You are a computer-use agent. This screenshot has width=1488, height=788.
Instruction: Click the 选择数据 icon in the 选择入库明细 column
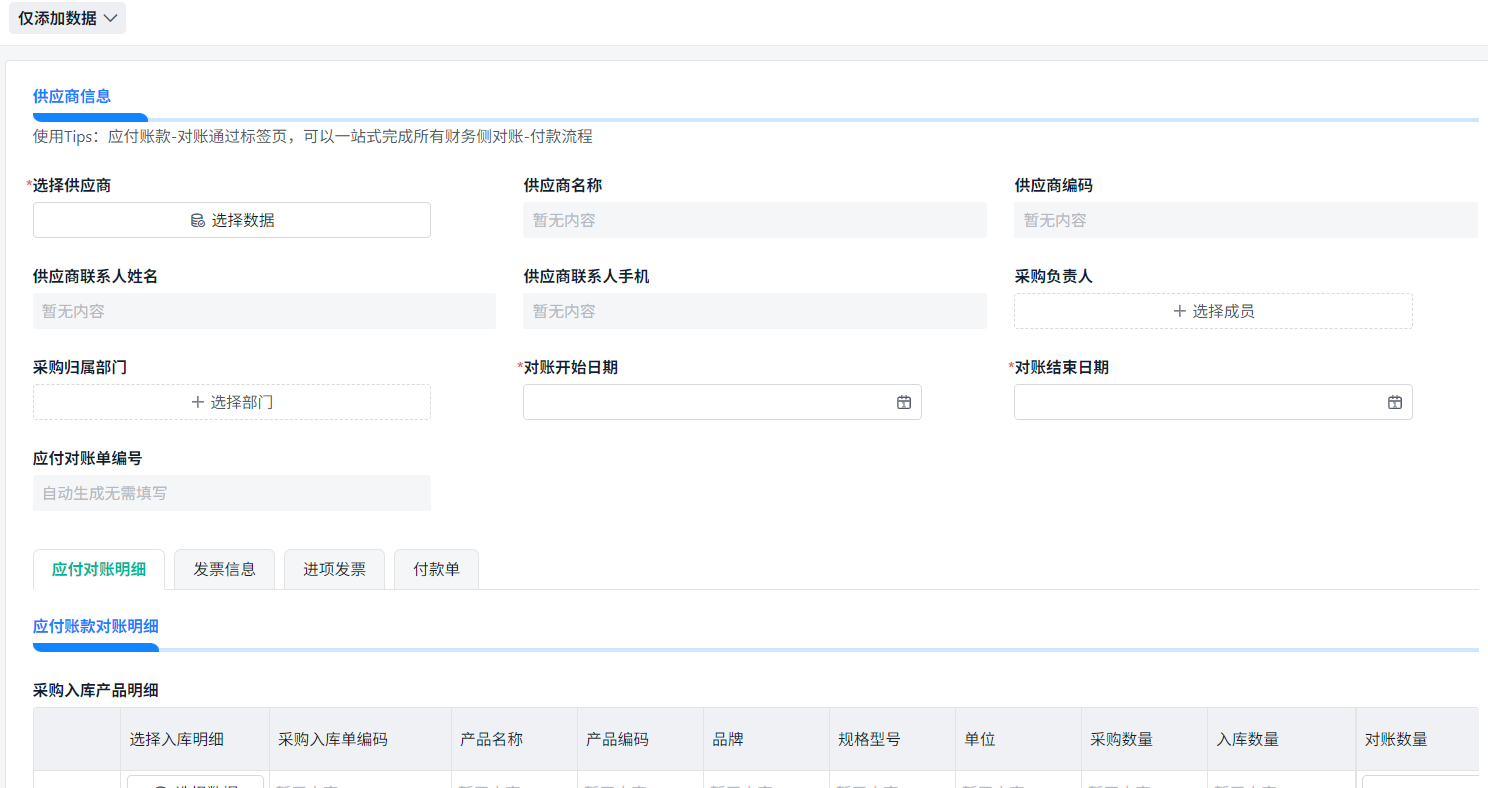click(x=161, y=784)
